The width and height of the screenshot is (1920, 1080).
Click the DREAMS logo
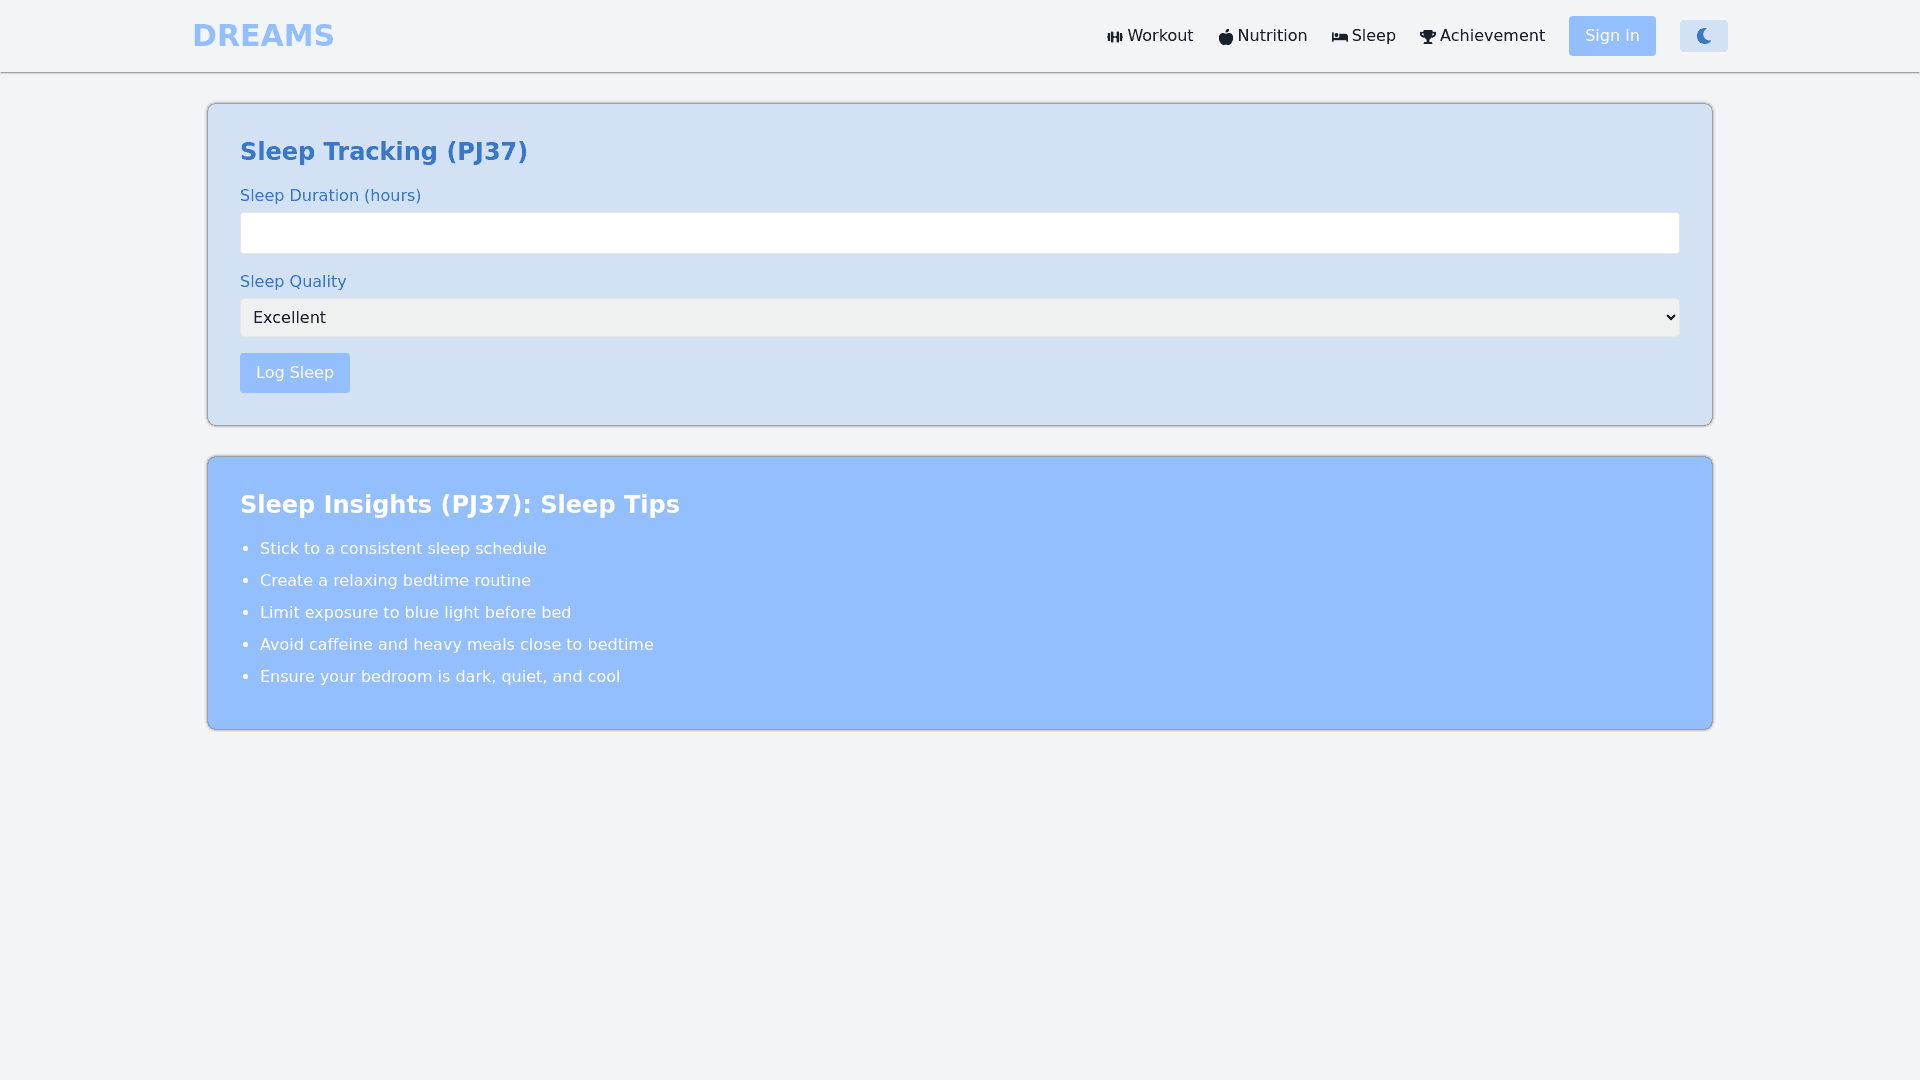tap(263, 35)
